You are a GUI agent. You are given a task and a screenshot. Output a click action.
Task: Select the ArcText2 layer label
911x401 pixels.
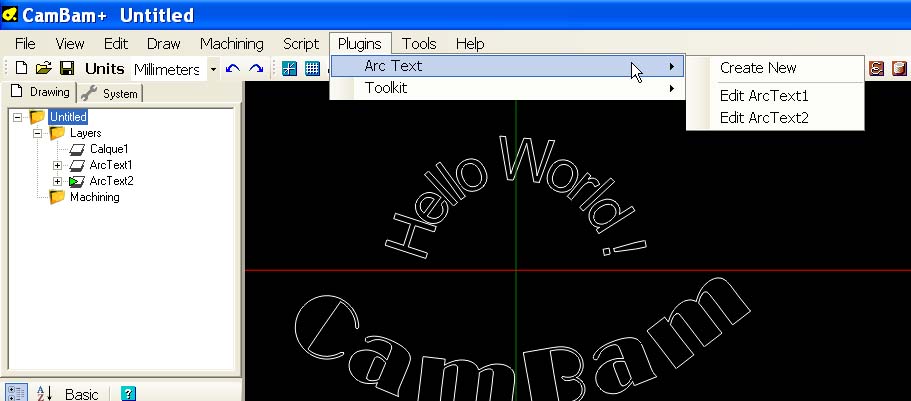111,181
